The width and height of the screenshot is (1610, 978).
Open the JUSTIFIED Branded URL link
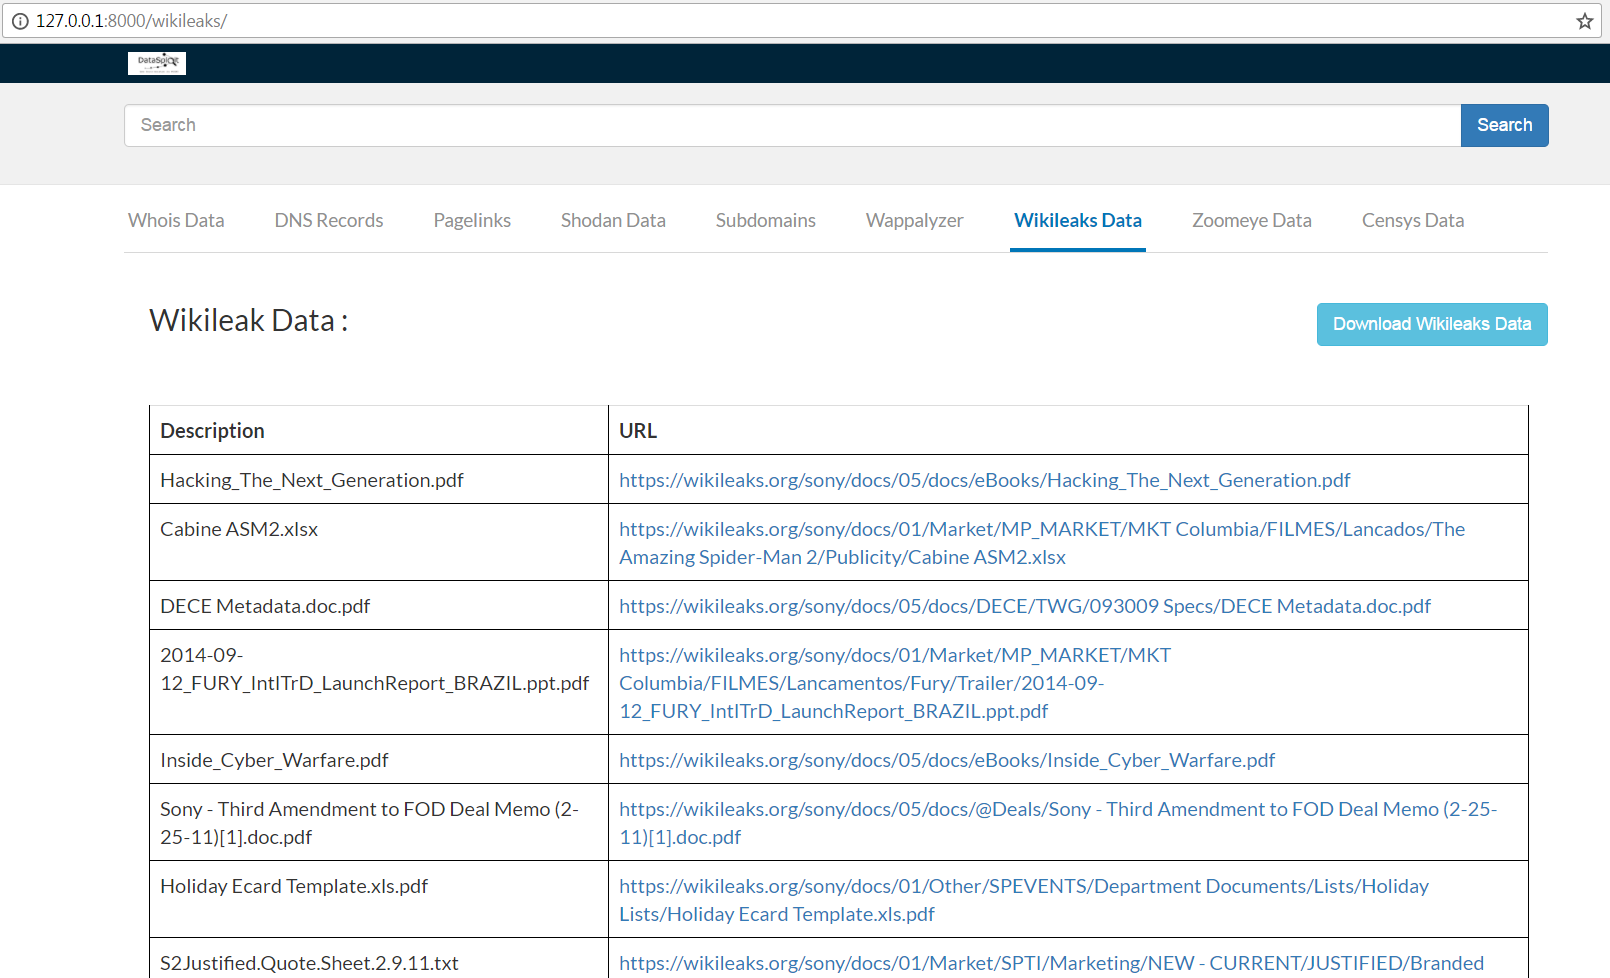tap(1052, 963)
